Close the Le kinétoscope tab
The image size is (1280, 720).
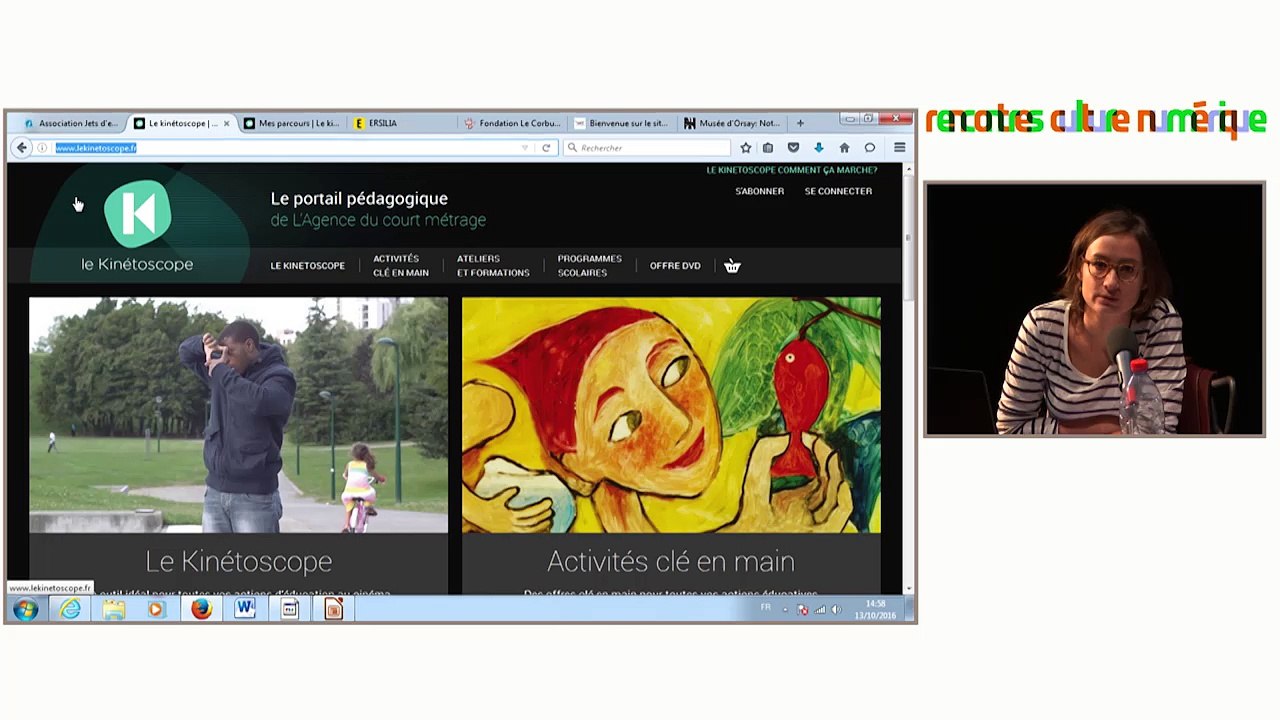(226, 123)
